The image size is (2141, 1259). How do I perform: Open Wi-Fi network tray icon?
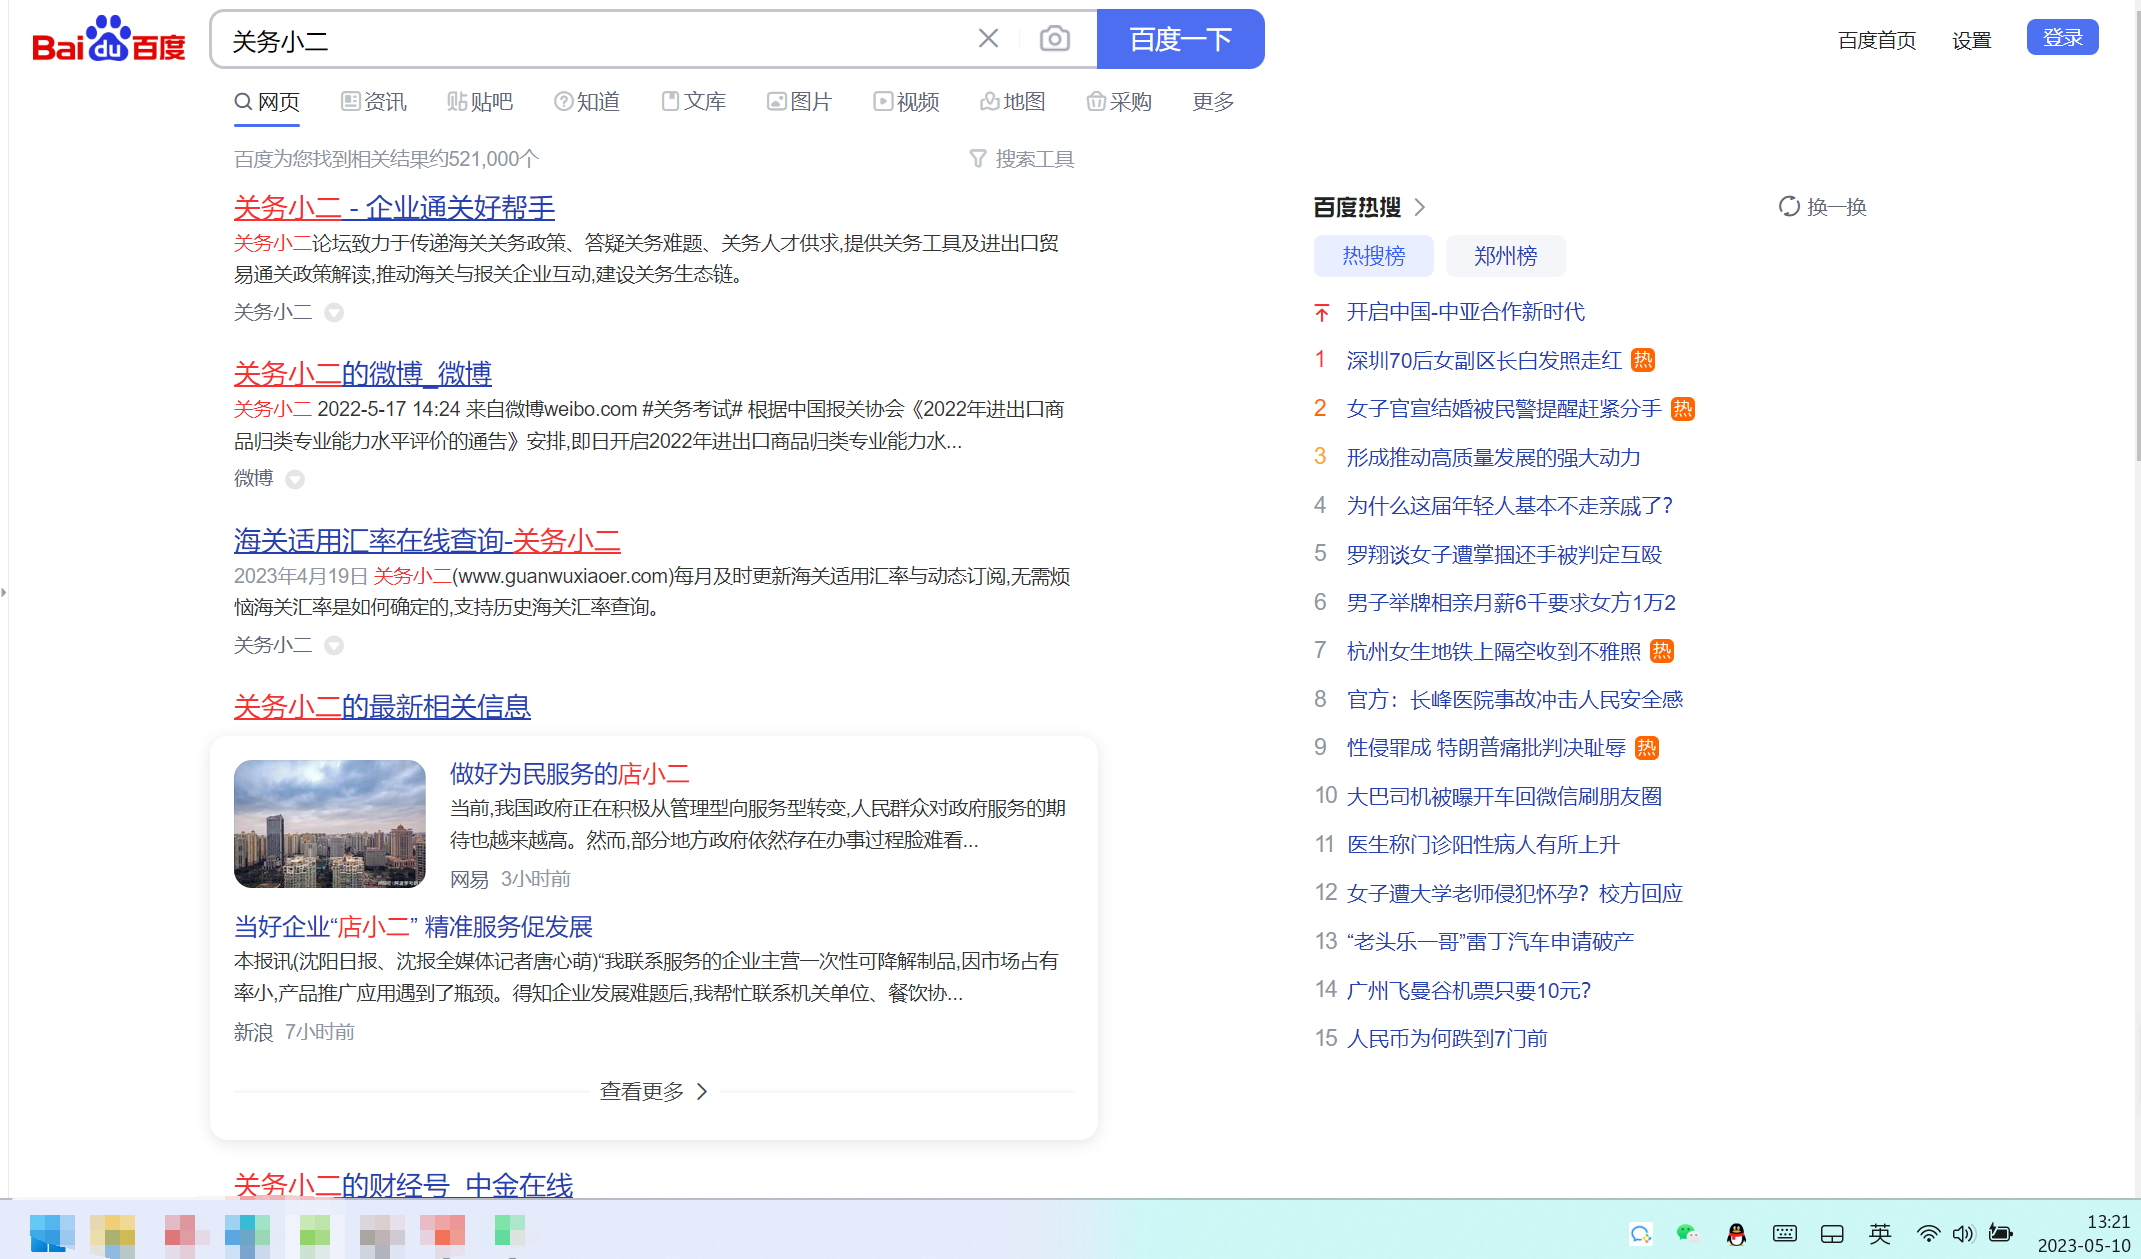[1927, 1234]
